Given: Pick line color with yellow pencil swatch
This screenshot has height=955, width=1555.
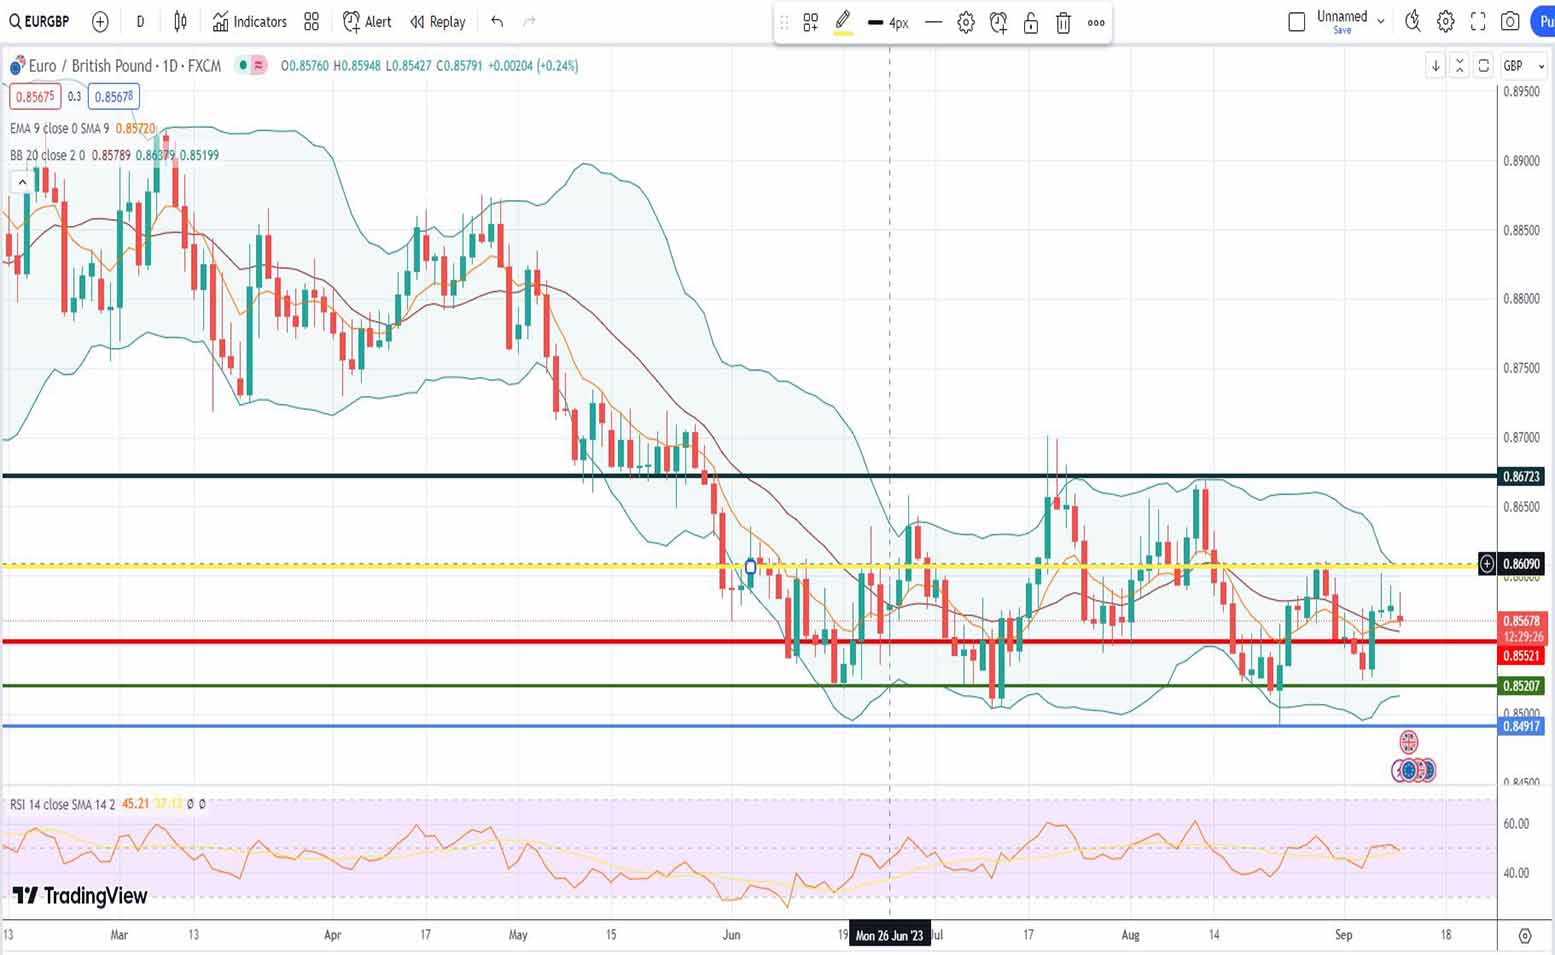Looking at the screenshot, I should 843,22.
